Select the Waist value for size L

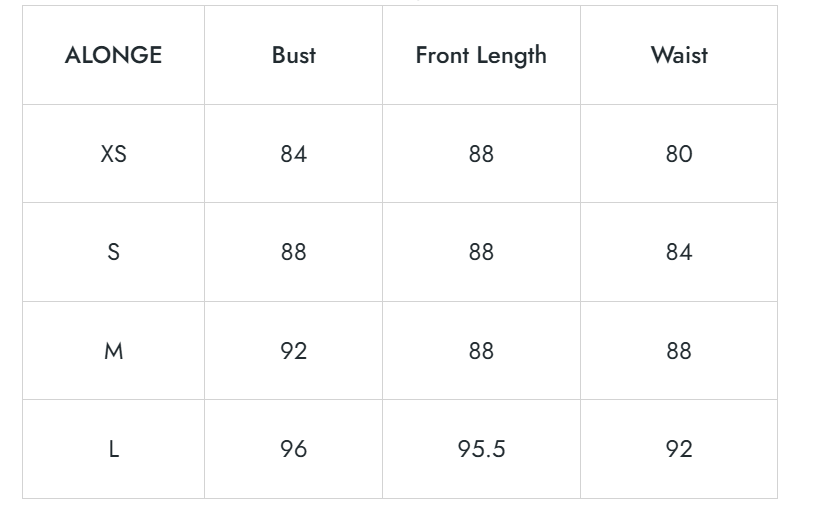679,449
